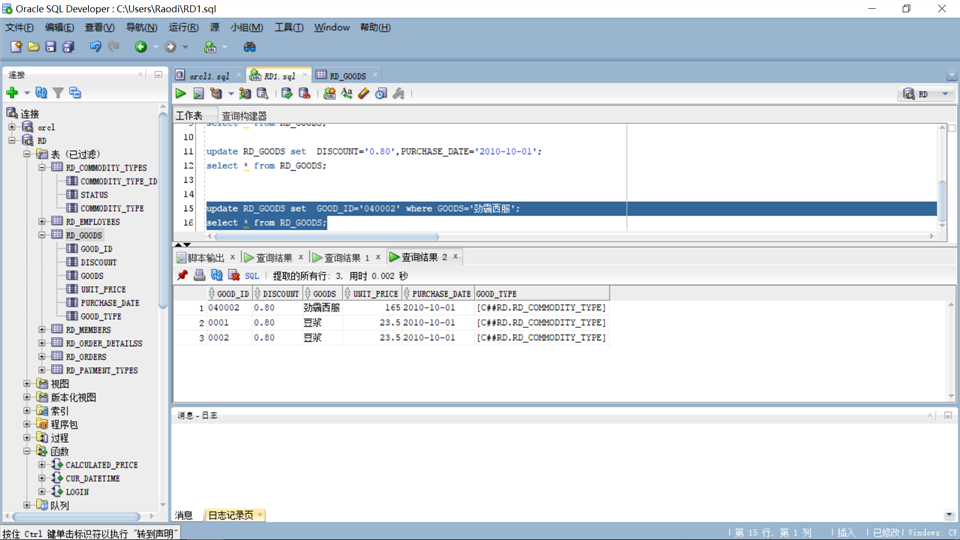Click the Open folder icon
The height and width of the screenshot is (540, 960).
33,47
